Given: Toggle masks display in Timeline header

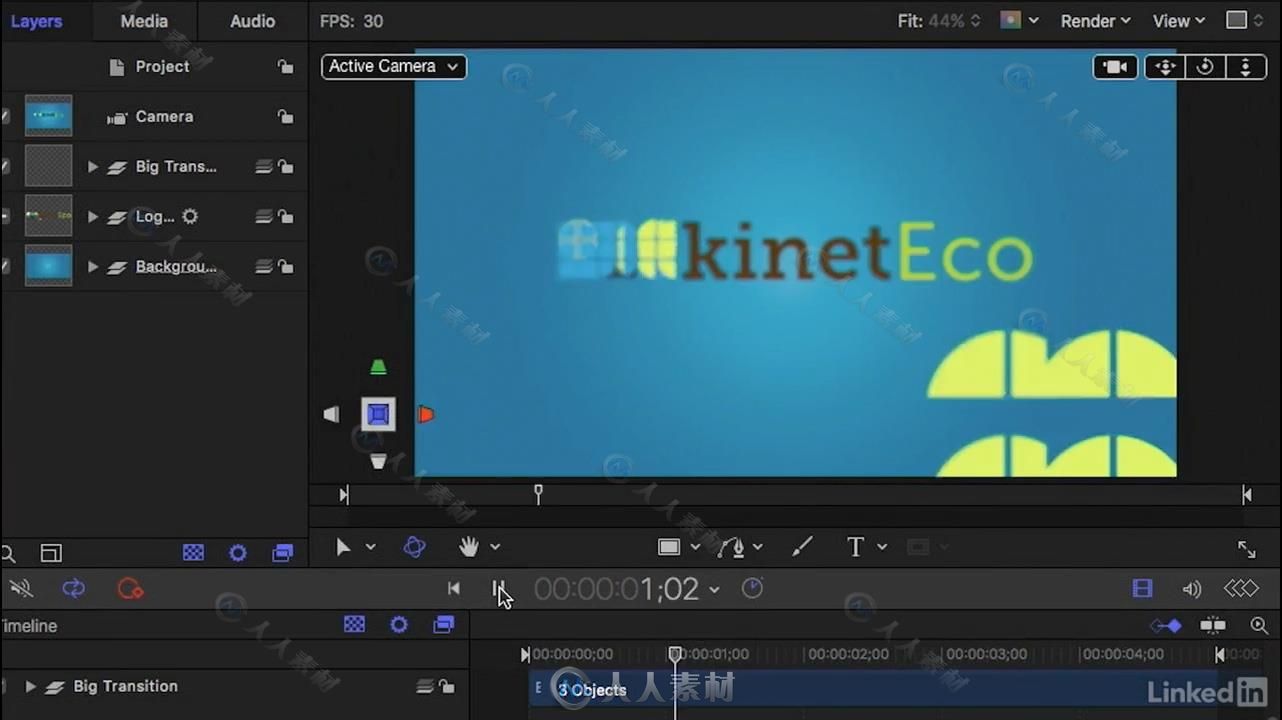Looking at the screenshot, I should [x=354, y=625].
